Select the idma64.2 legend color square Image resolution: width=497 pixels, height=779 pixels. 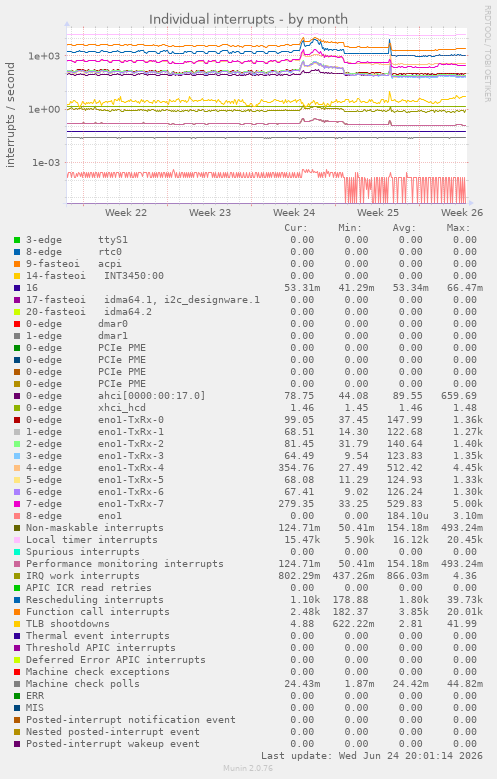coord(17,312)
